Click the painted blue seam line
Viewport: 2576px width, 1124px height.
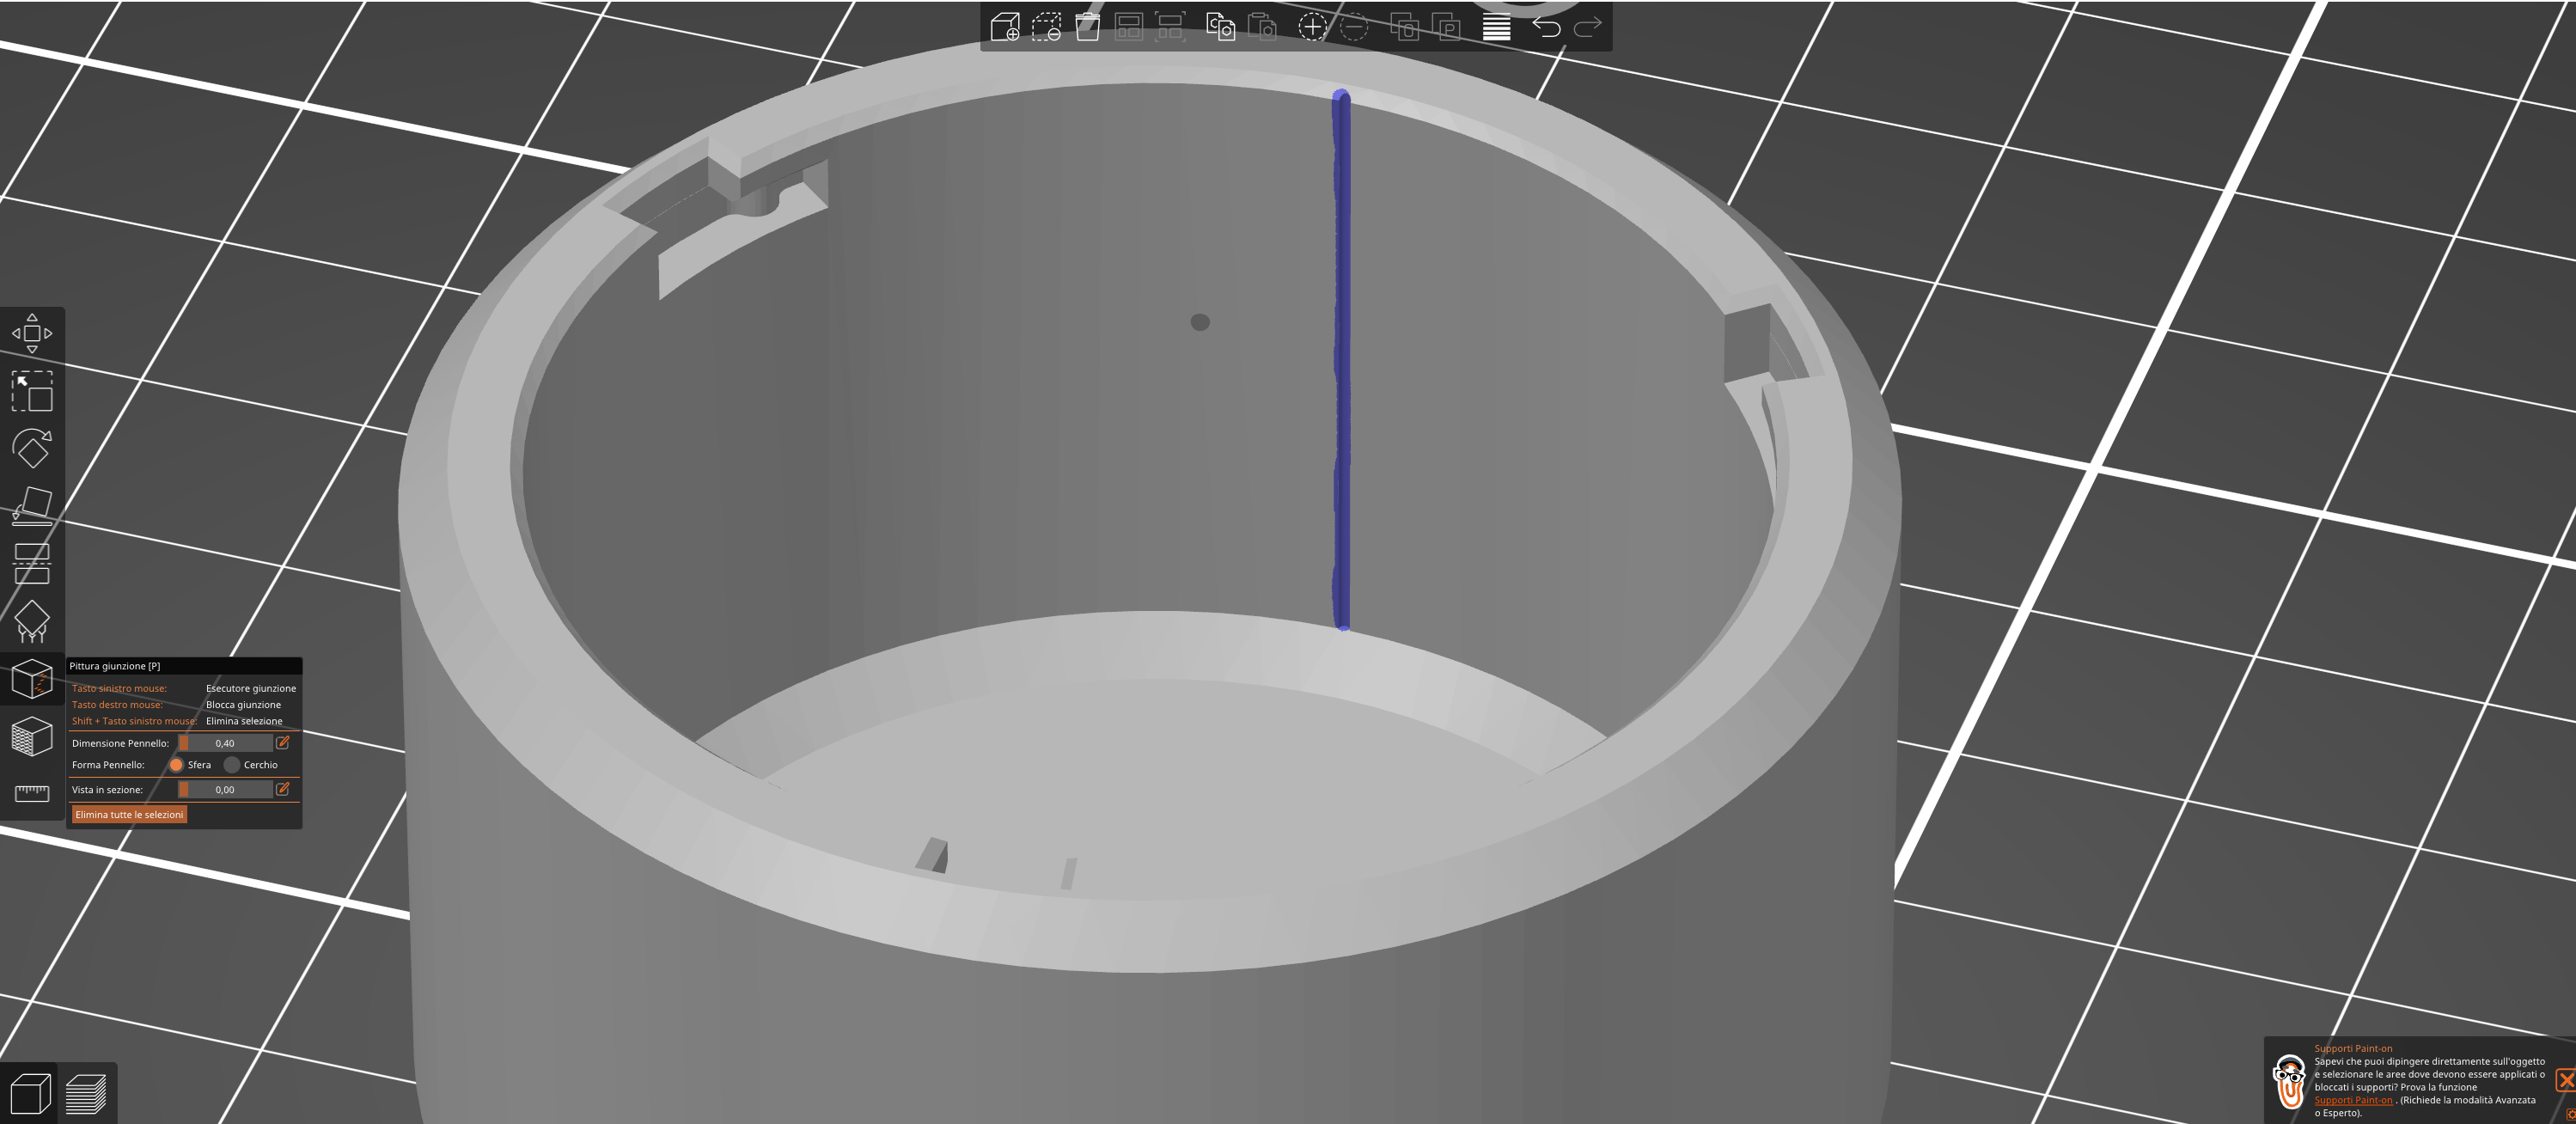click(1342, 360)
